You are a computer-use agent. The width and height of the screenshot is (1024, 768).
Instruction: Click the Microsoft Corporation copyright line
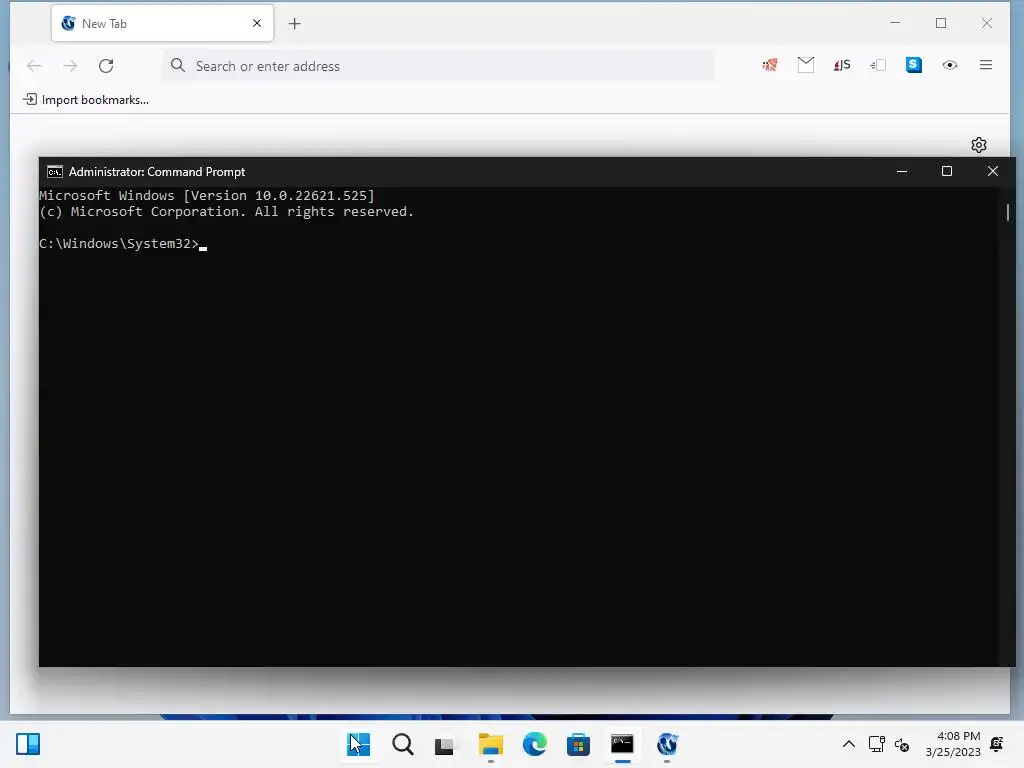click(227, 212)
